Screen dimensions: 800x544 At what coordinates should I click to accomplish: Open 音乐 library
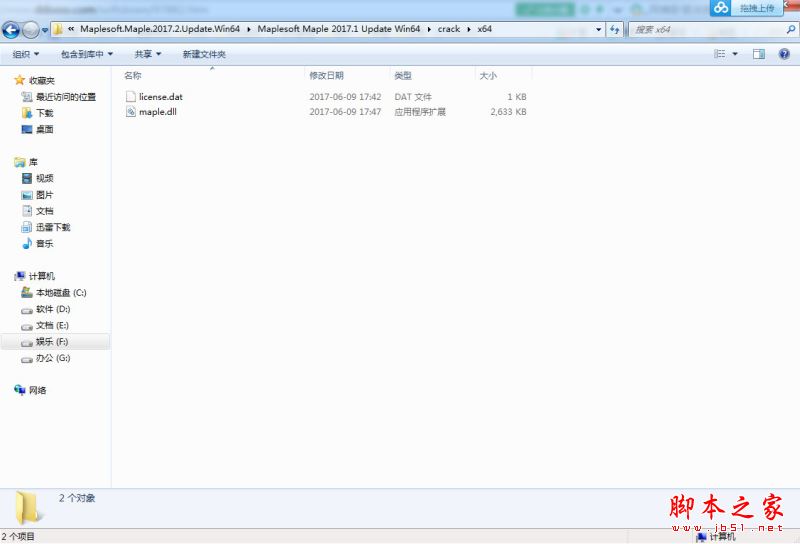pyautogui.click(x=44, y=243)
